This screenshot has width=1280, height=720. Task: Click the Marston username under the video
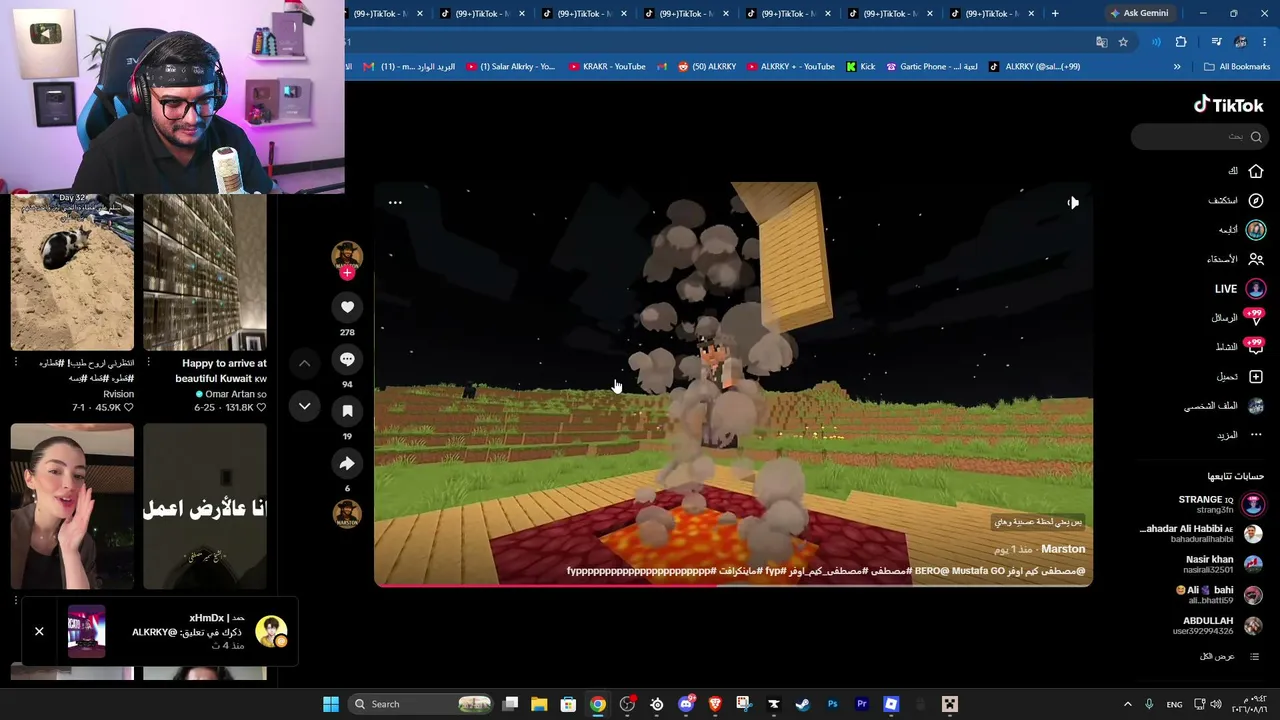pyautogui.click(x=1063, y=549)
